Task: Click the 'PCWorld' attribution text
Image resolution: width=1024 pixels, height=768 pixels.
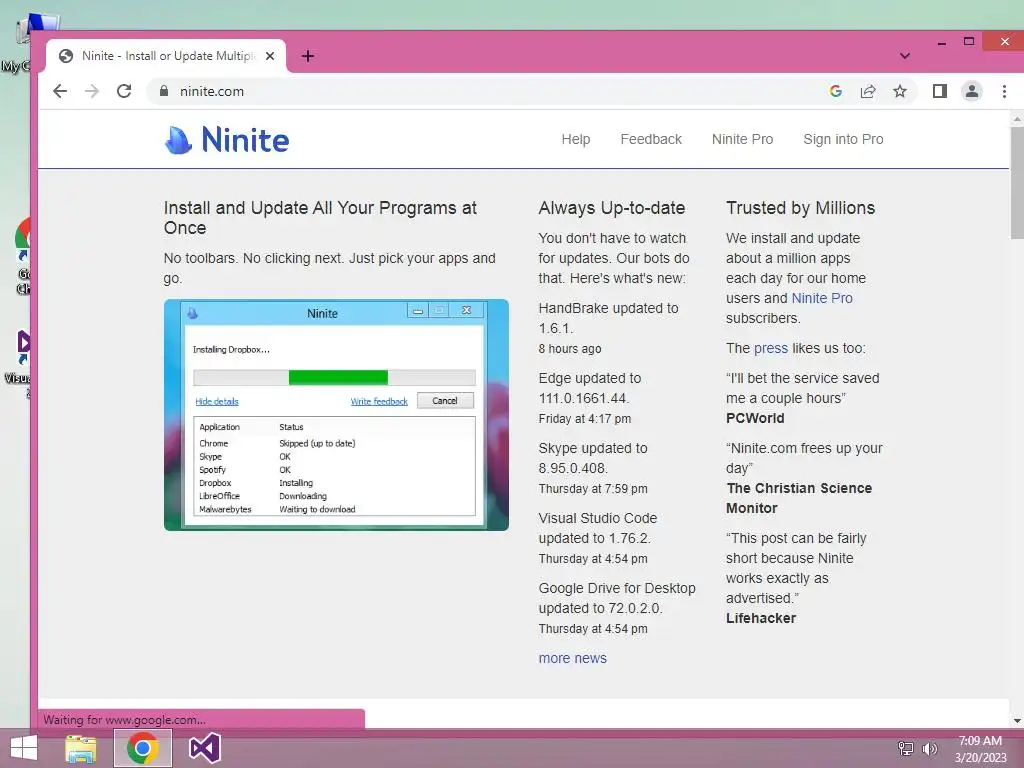Action: (755, 418)
